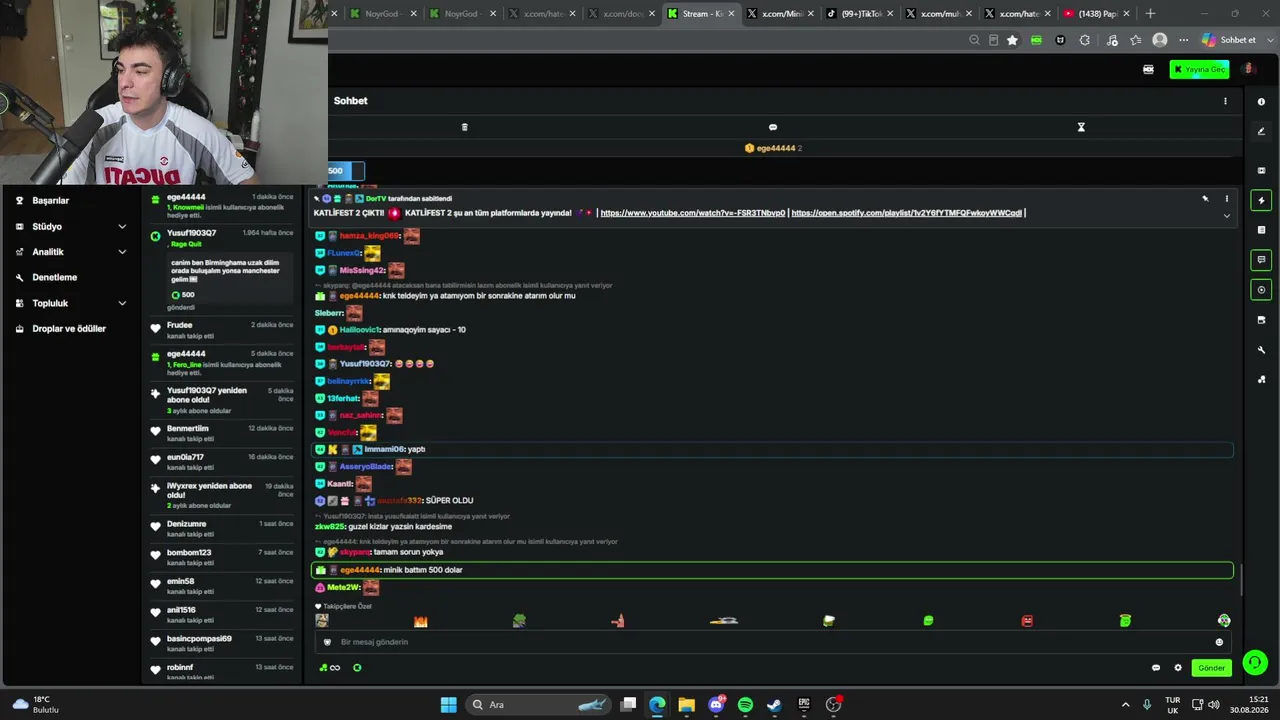Image resolution: width=1280 pixels, height=720 pixels.
Task: Click the Yayına Geç button
Action: (1199, 69)
